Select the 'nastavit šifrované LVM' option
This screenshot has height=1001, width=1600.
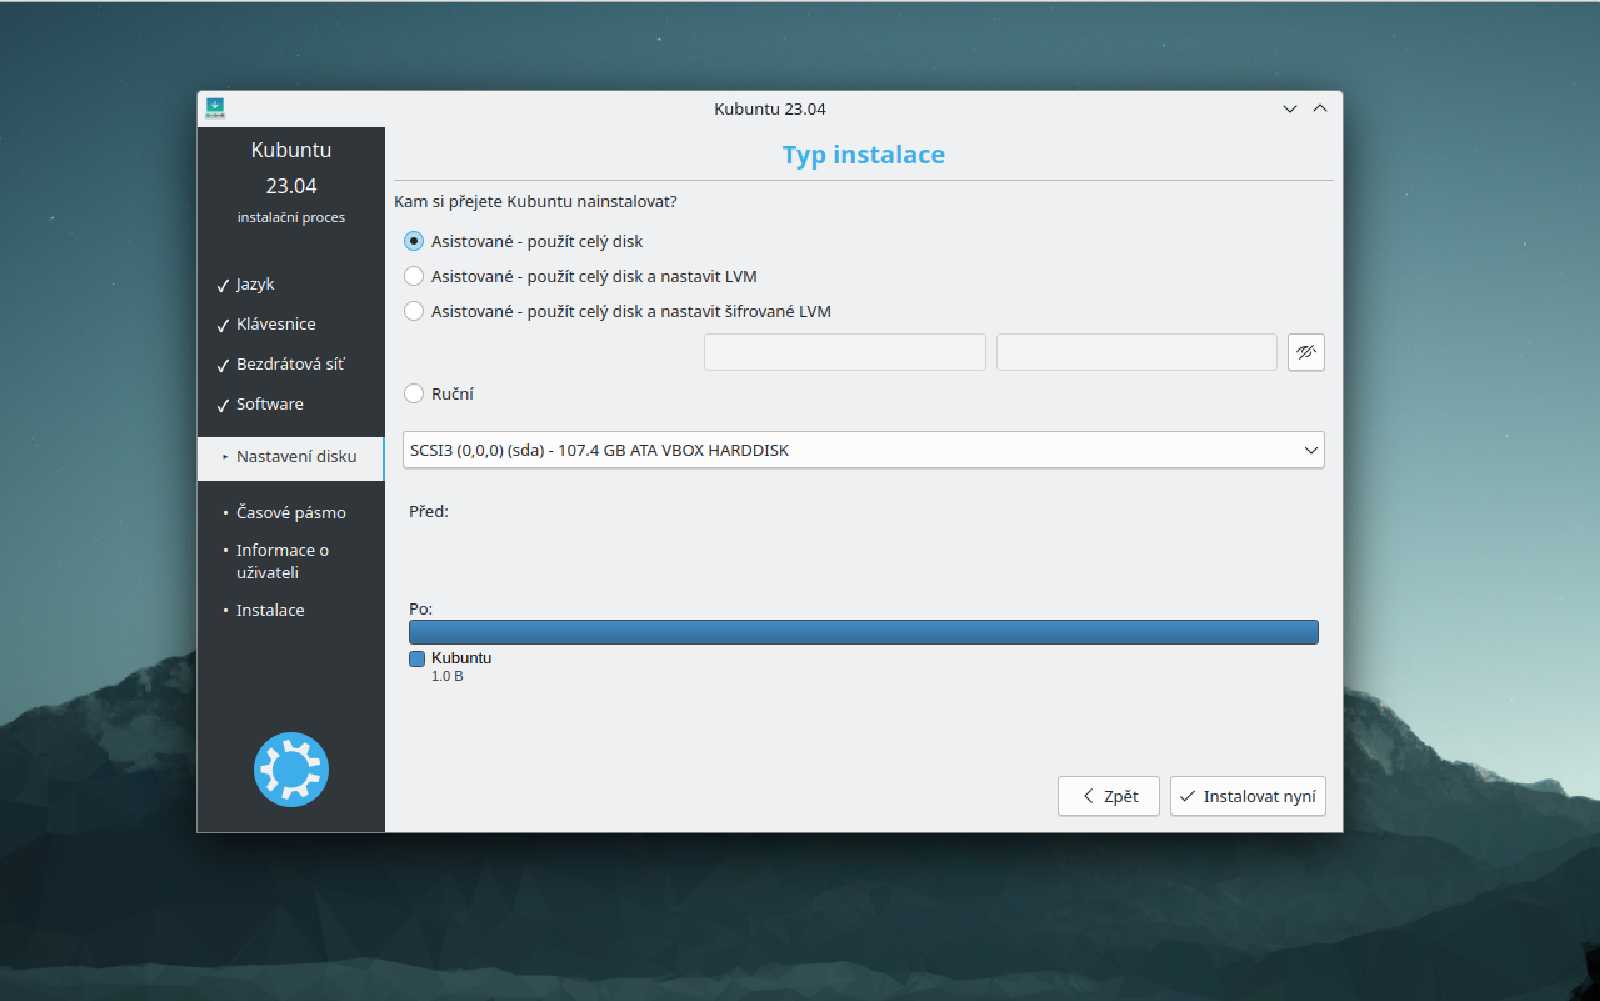(617, 311)
